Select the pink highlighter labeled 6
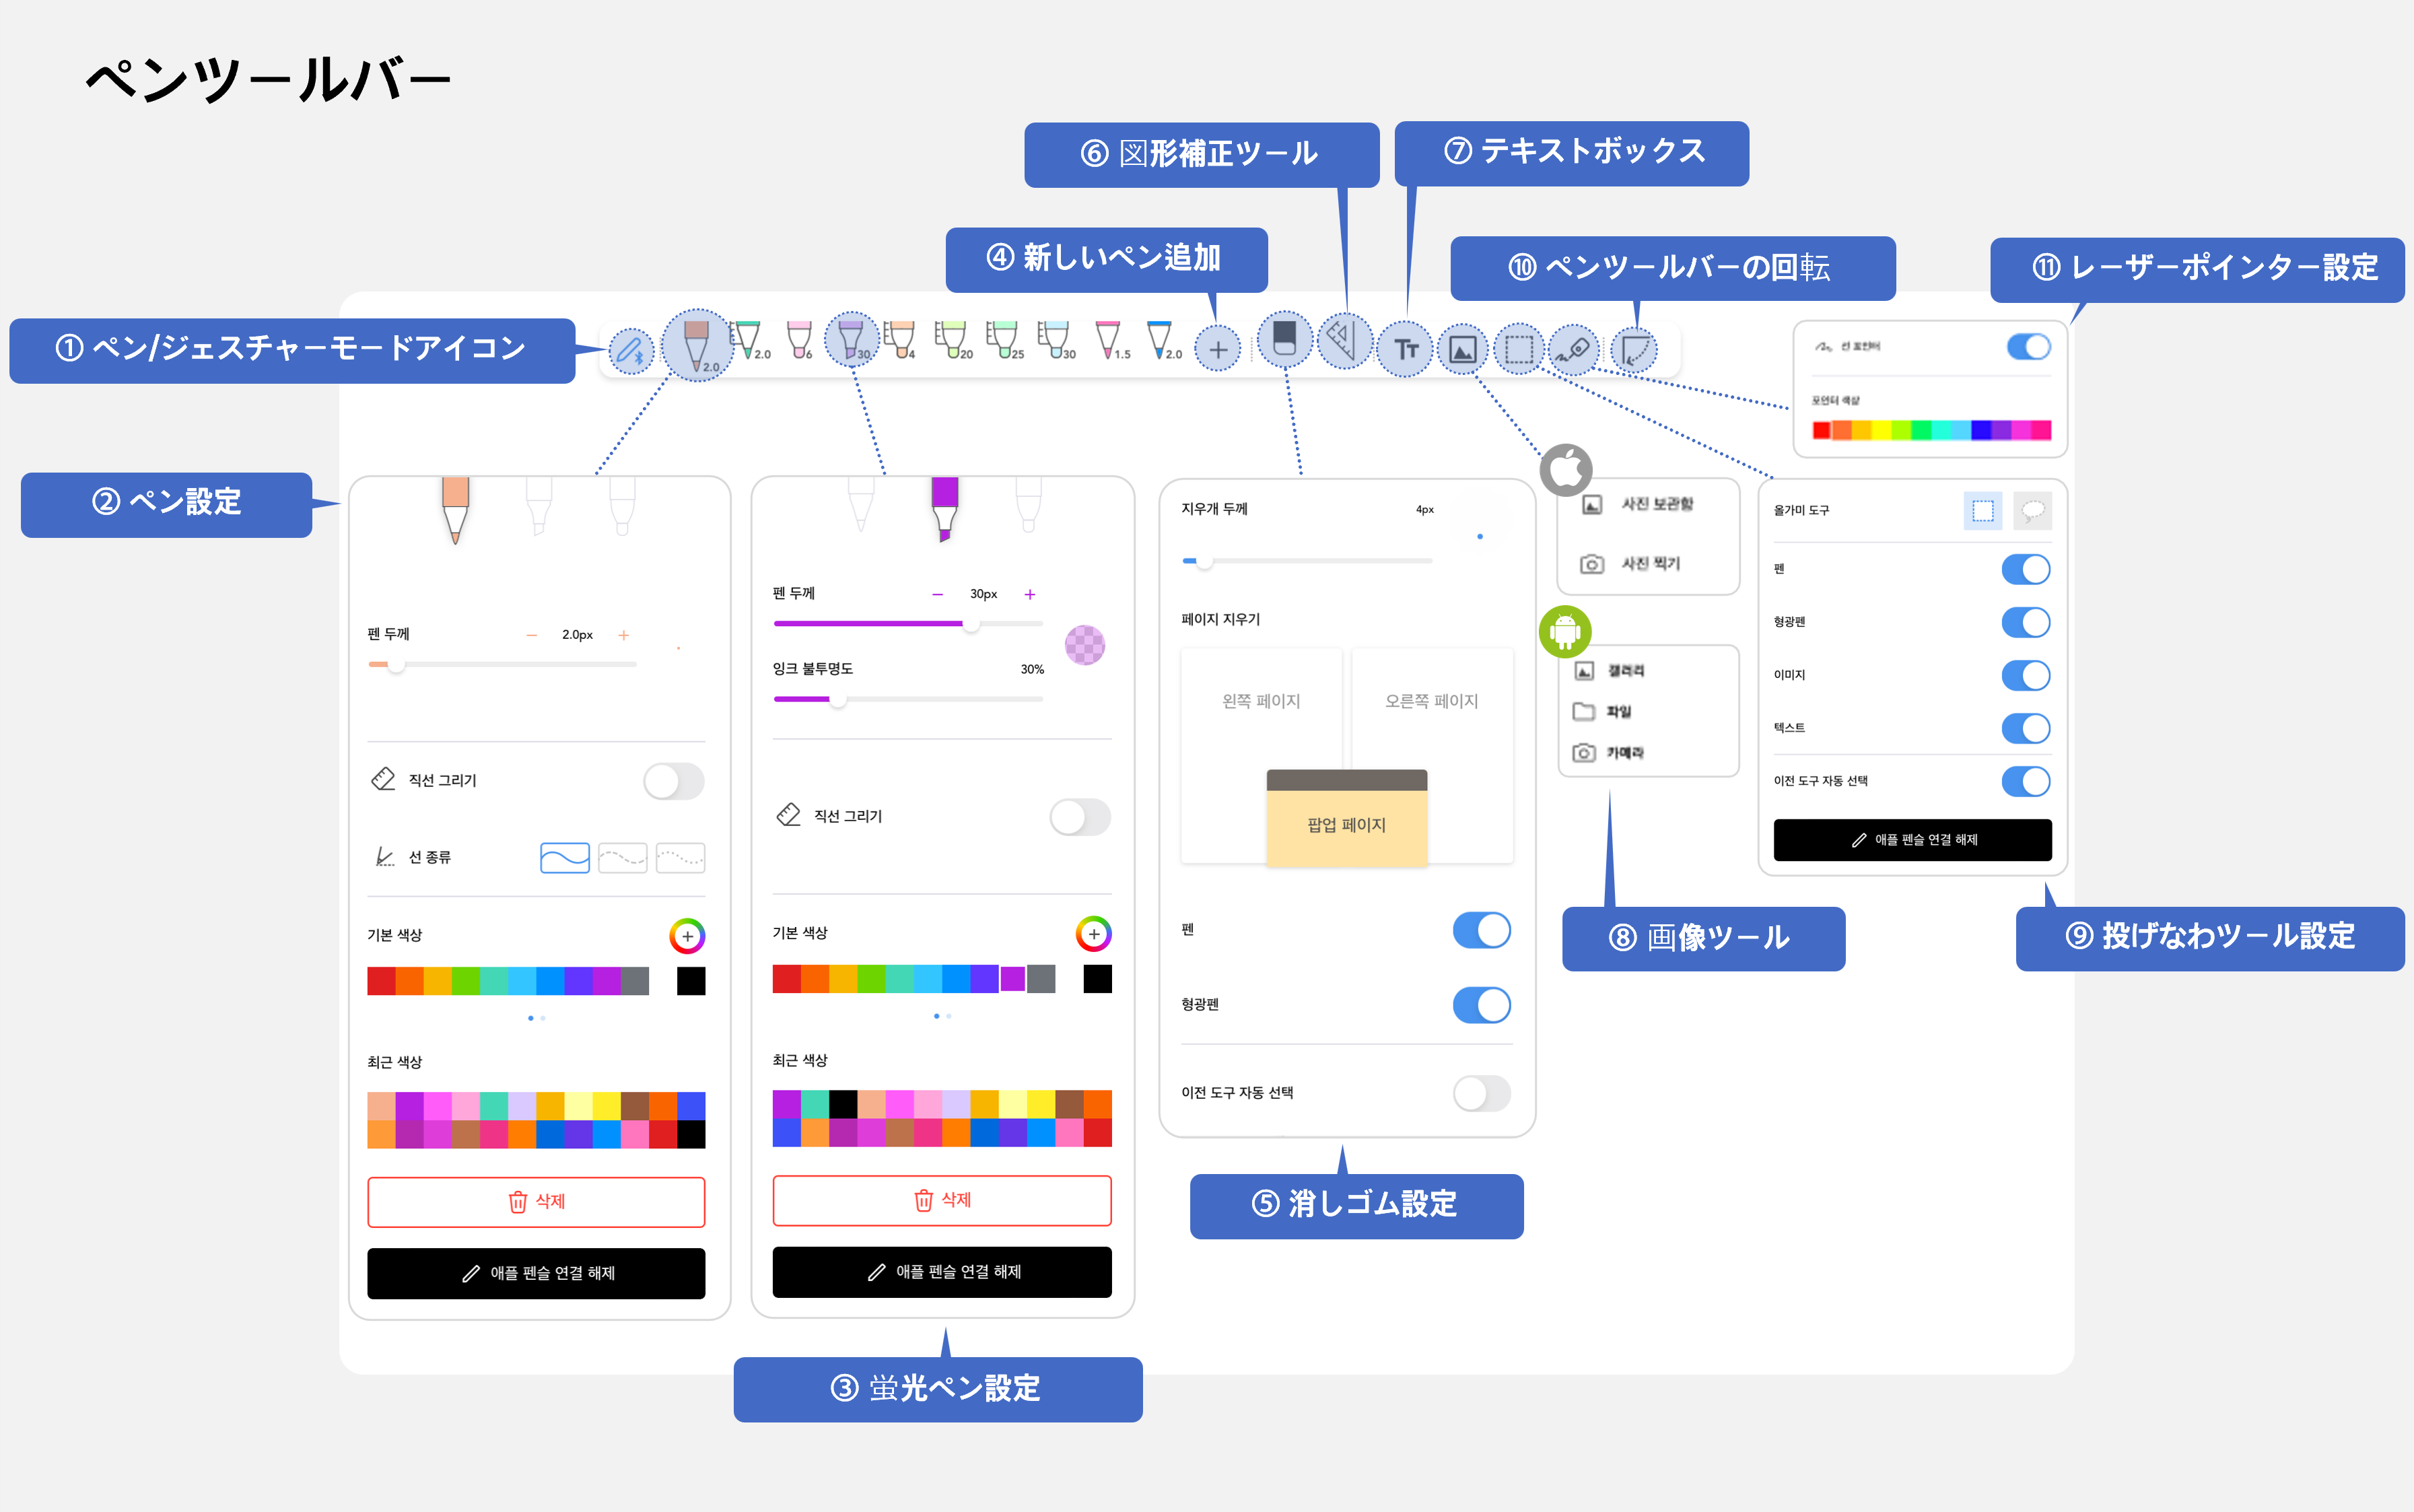The height and width of the screenshot is (1512, 2414). (800, 340)
